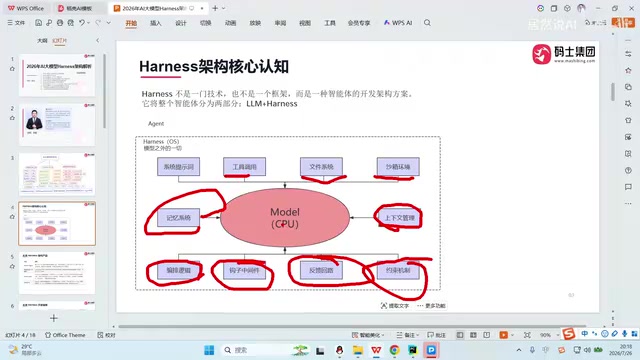The width and height of the screenshot is (640, 360).
Task: Switch to reading view icon
Action: pos(487,335)
